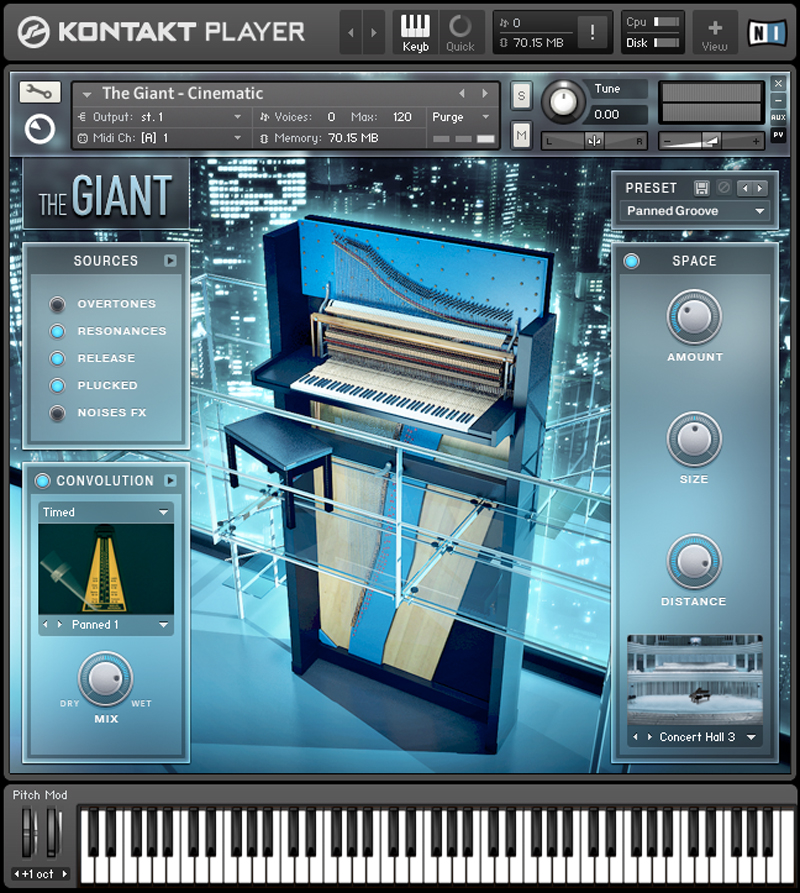Click the Native Instruments NI logo
Viewport: 800px width, 893px height.
[767, 32]
